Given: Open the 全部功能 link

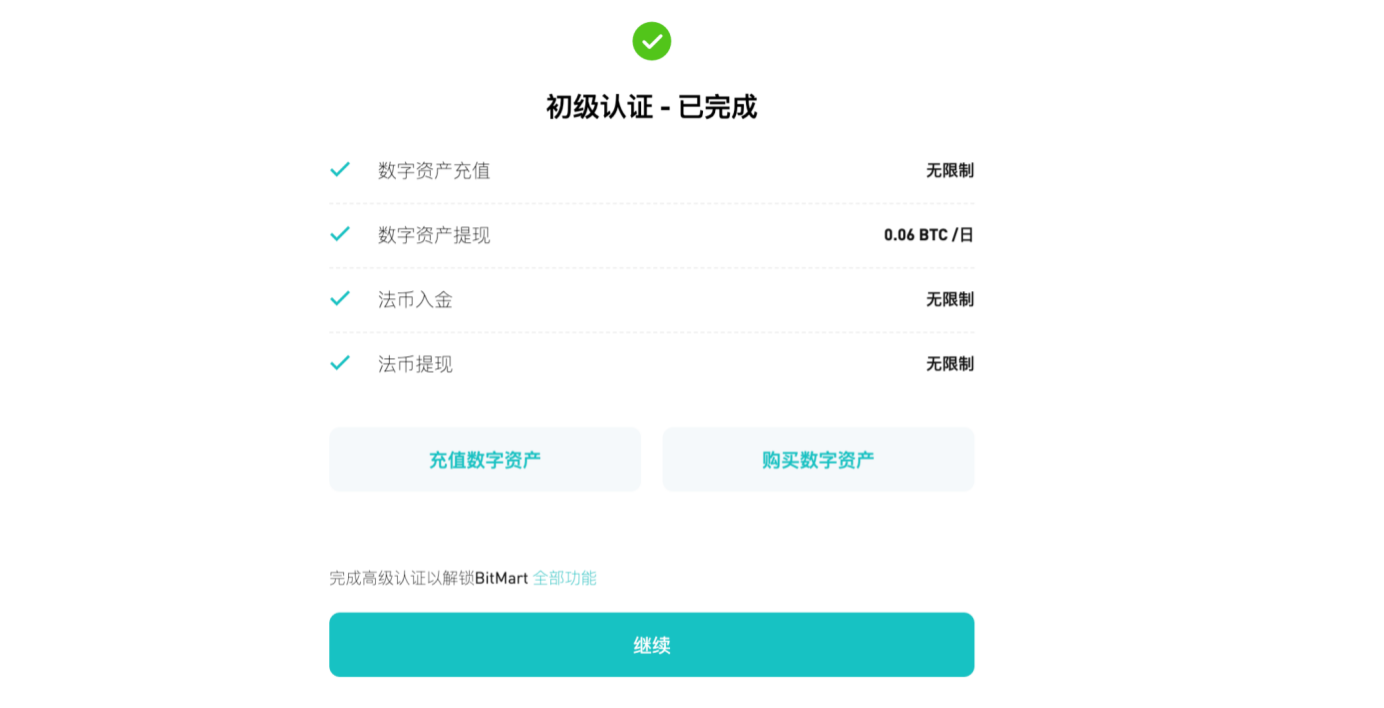Looking at the screenshot, I should (564, 578).
